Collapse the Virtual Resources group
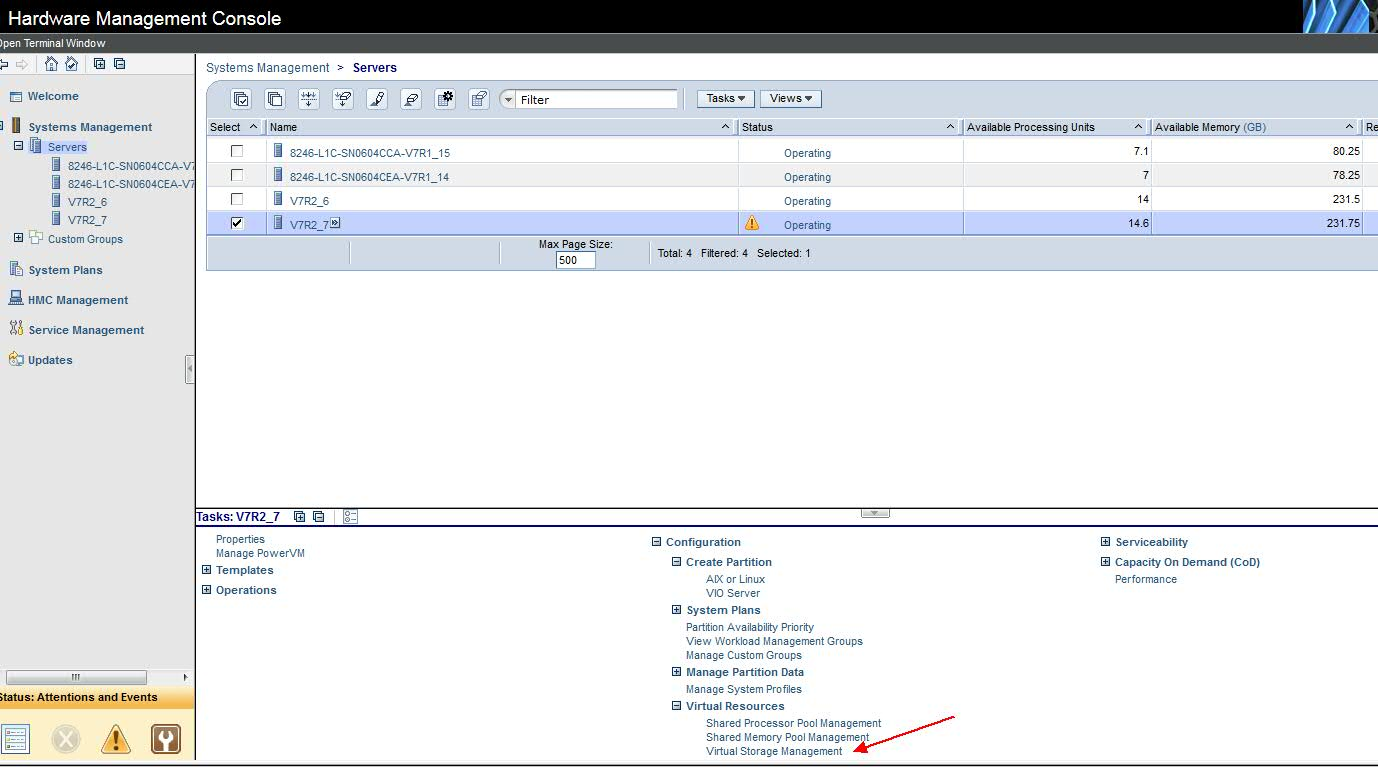The height and width of the screenshot is (767, 1378). coord(677,706)
